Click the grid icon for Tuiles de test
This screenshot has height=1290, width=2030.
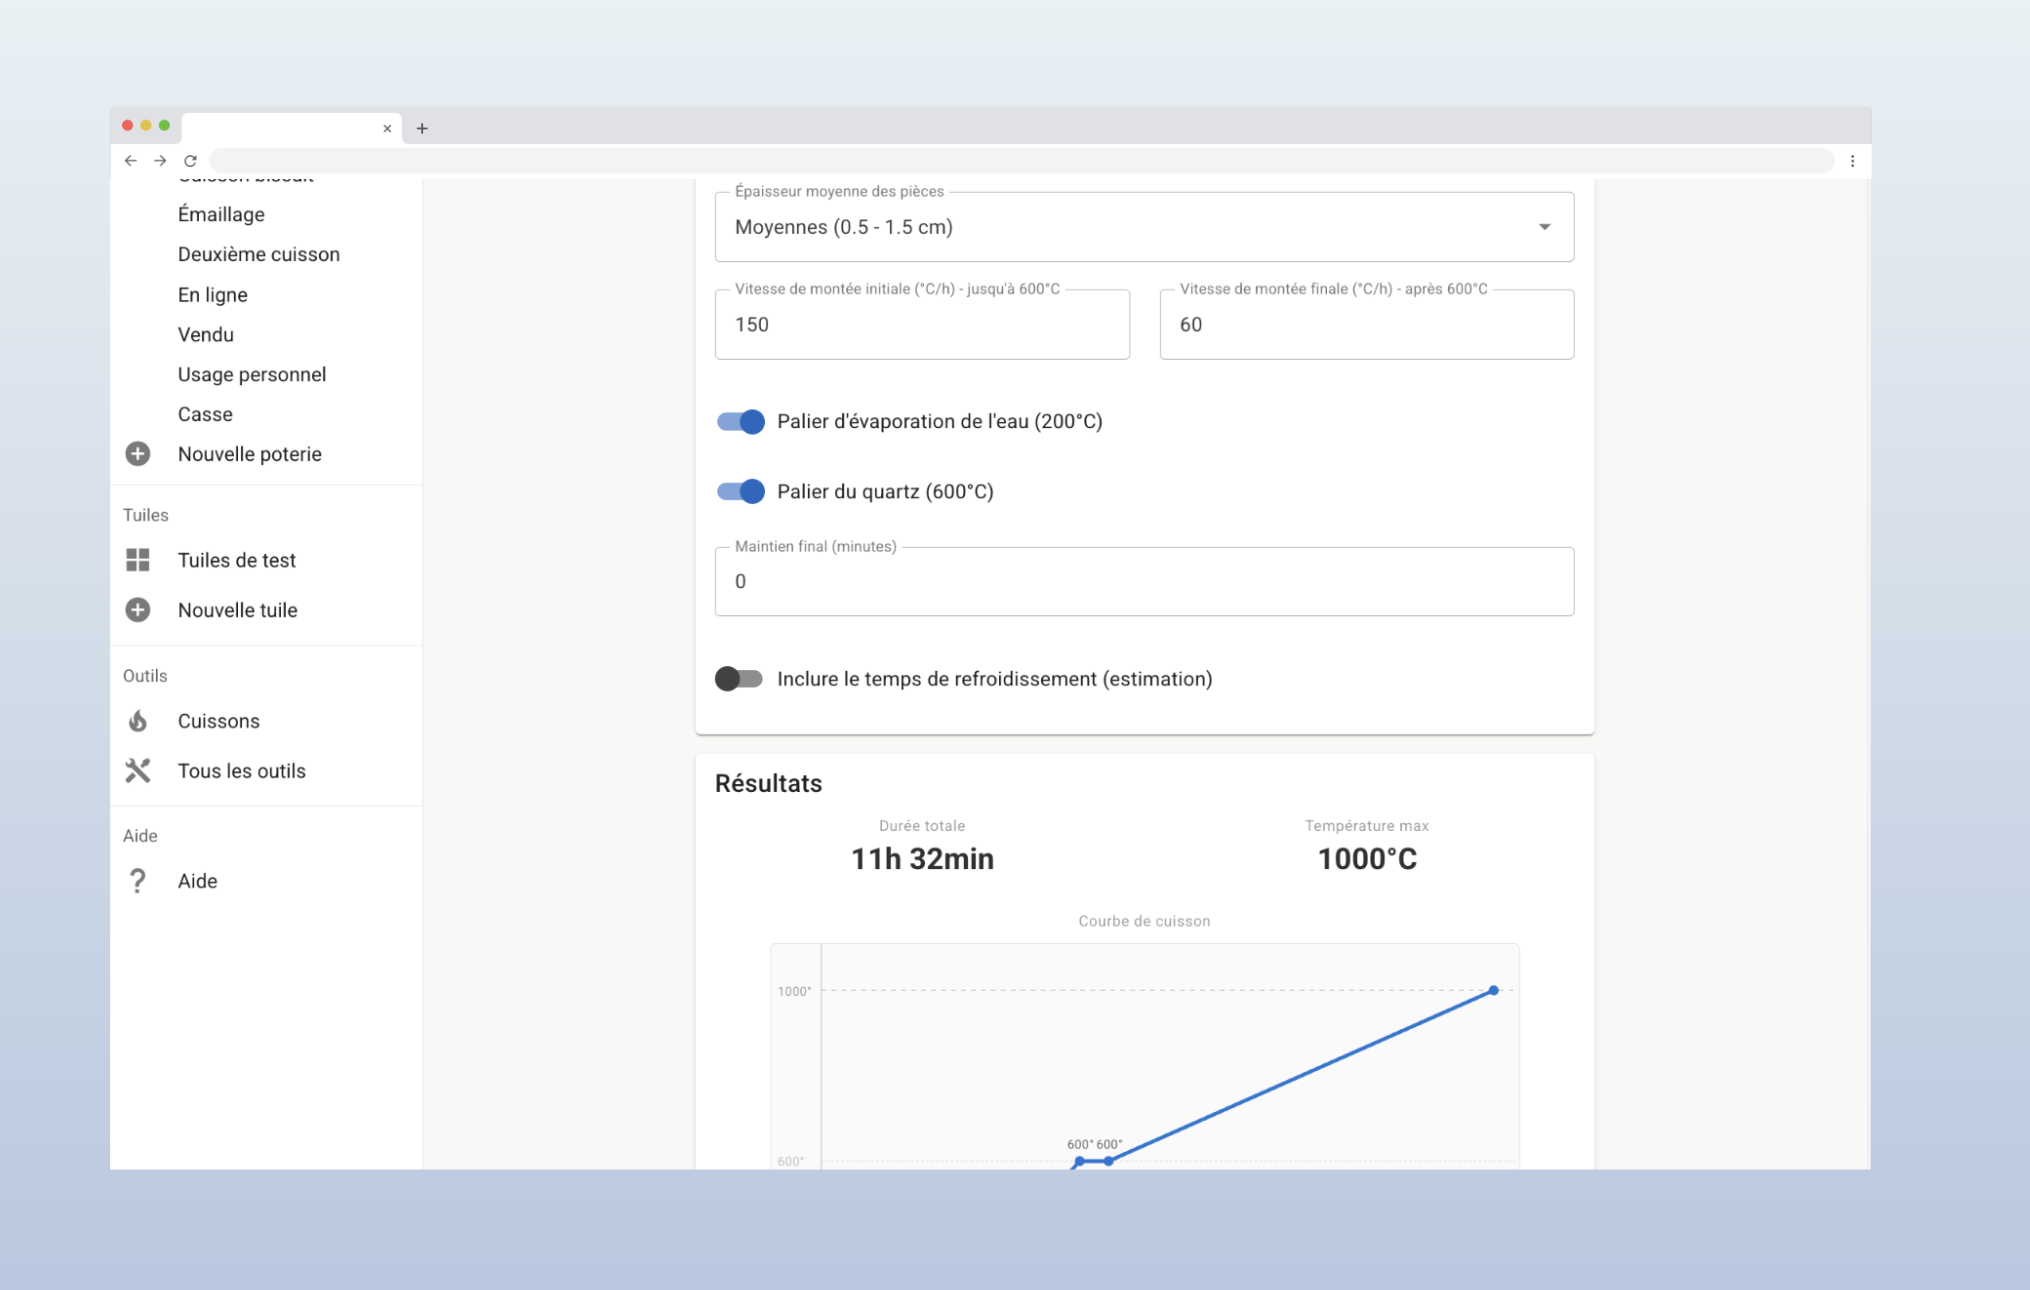click(x=138, y=560)
